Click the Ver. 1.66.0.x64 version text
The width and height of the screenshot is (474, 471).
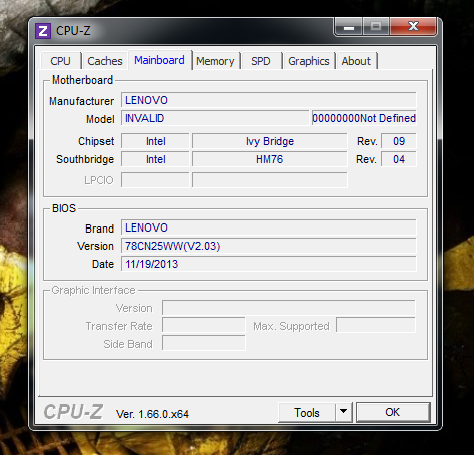pos(152,414)
